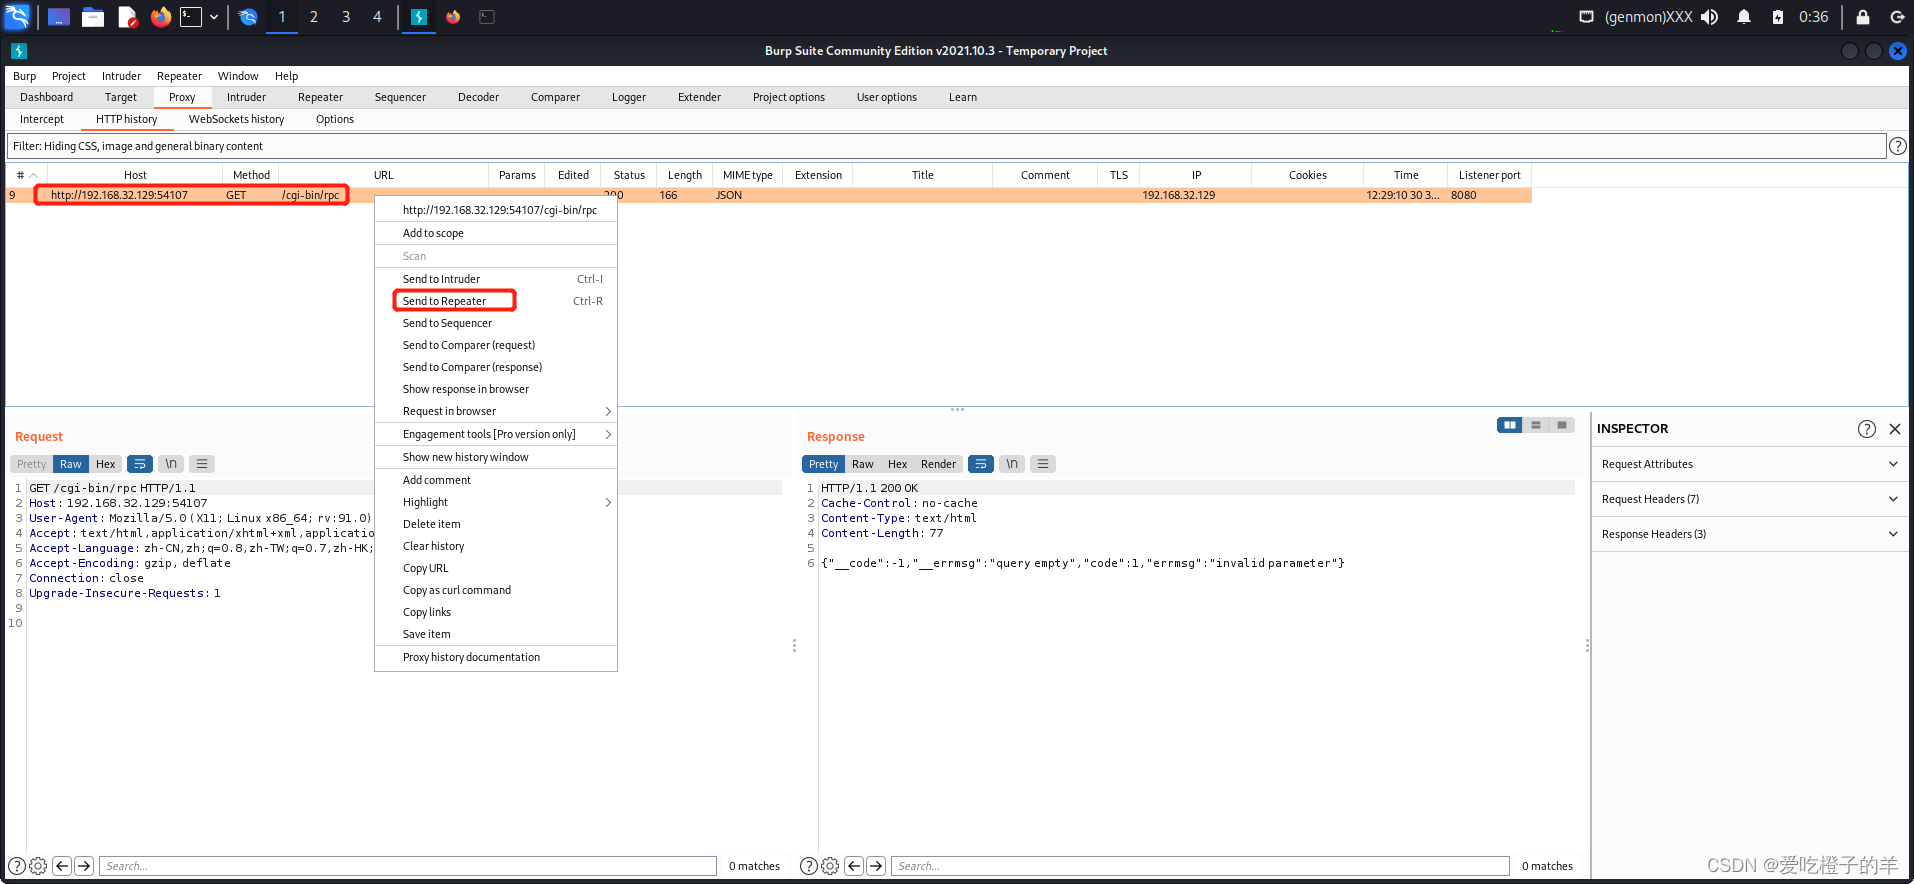
Task: Click Clear history in context menu
Action: [x=496, y=546]
